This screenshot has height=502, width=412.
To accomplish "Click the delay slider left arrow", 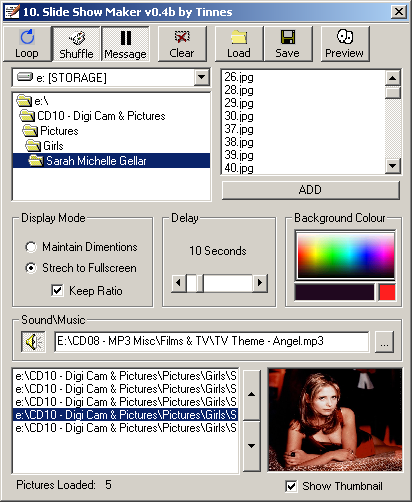I will 178,283.
